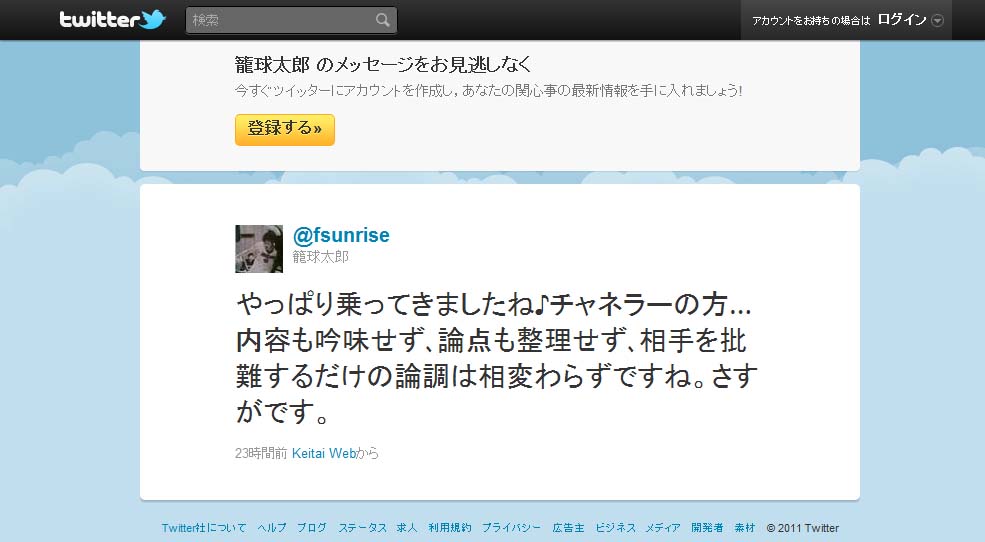
Task: Open the プライバシー footer link
Action: [511, 528]
